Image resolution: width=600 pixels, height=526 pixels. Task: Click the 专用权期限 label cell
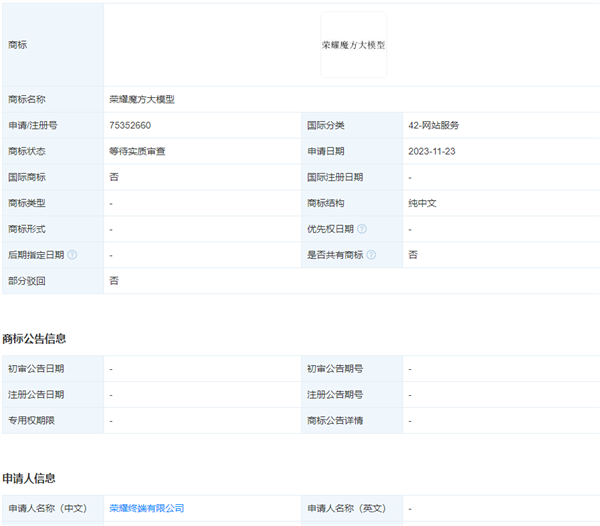[x=32, y=421]
